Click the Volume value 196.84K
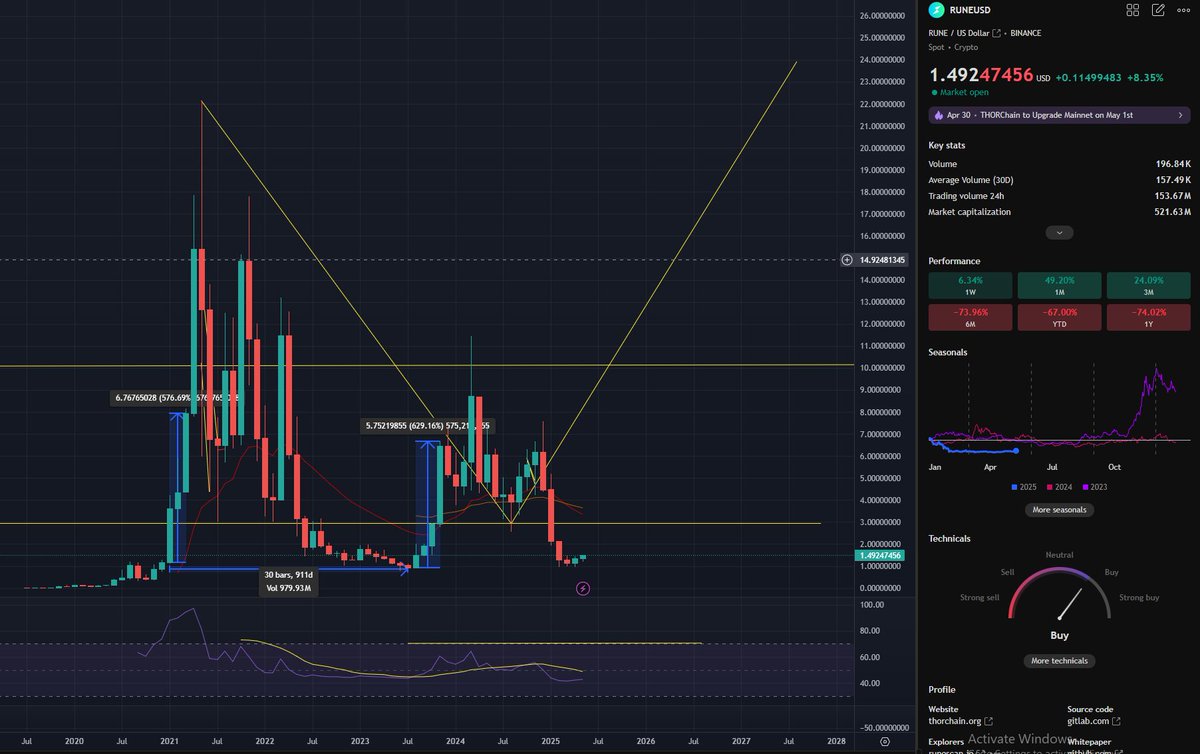The height and width of the screenshot is (754, 1200). (x=1172, y=164)
